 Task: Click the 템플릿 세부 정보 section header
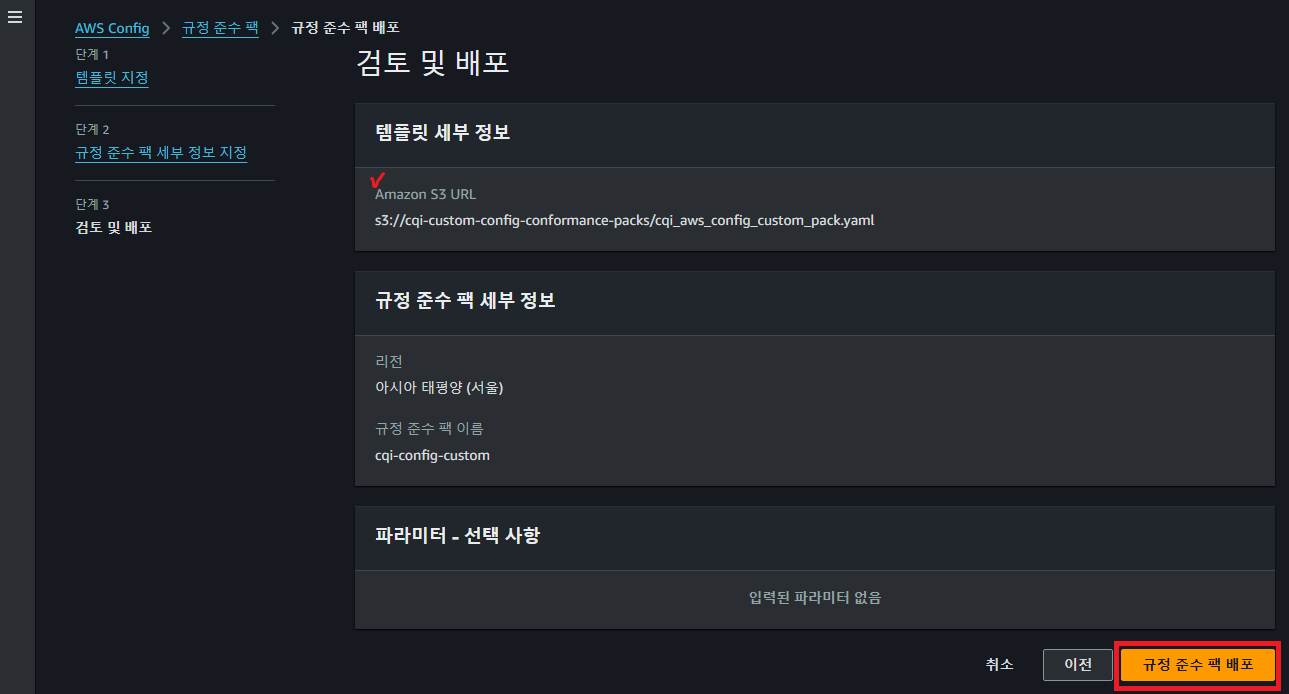(x=442, y=133)
